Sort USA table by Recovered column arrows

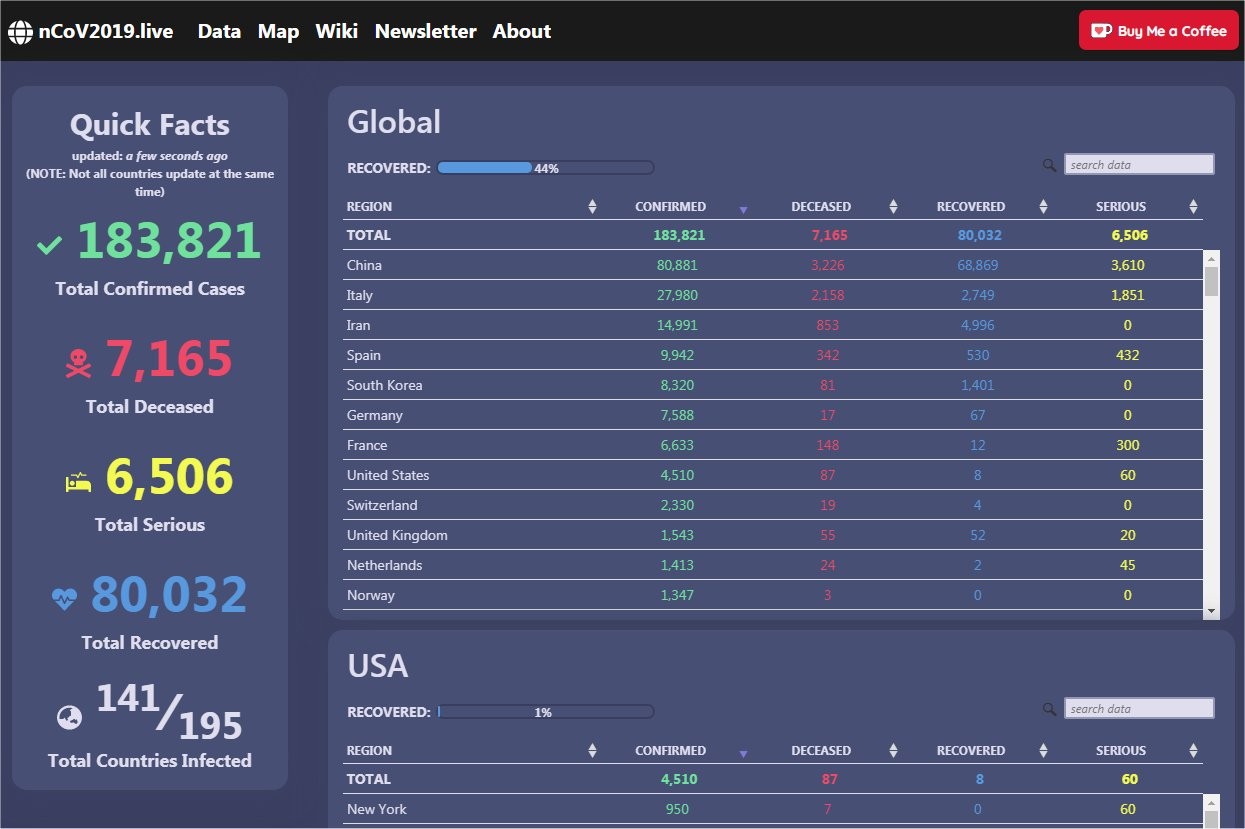coord(1043,751)
